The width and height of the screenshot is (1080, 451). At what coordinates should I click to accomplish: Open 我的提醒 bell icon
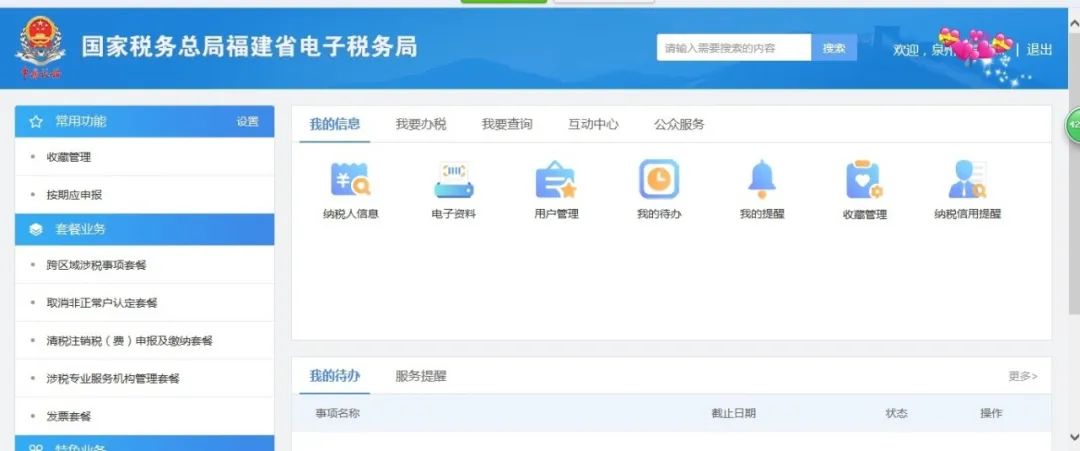tap(762, 180)
